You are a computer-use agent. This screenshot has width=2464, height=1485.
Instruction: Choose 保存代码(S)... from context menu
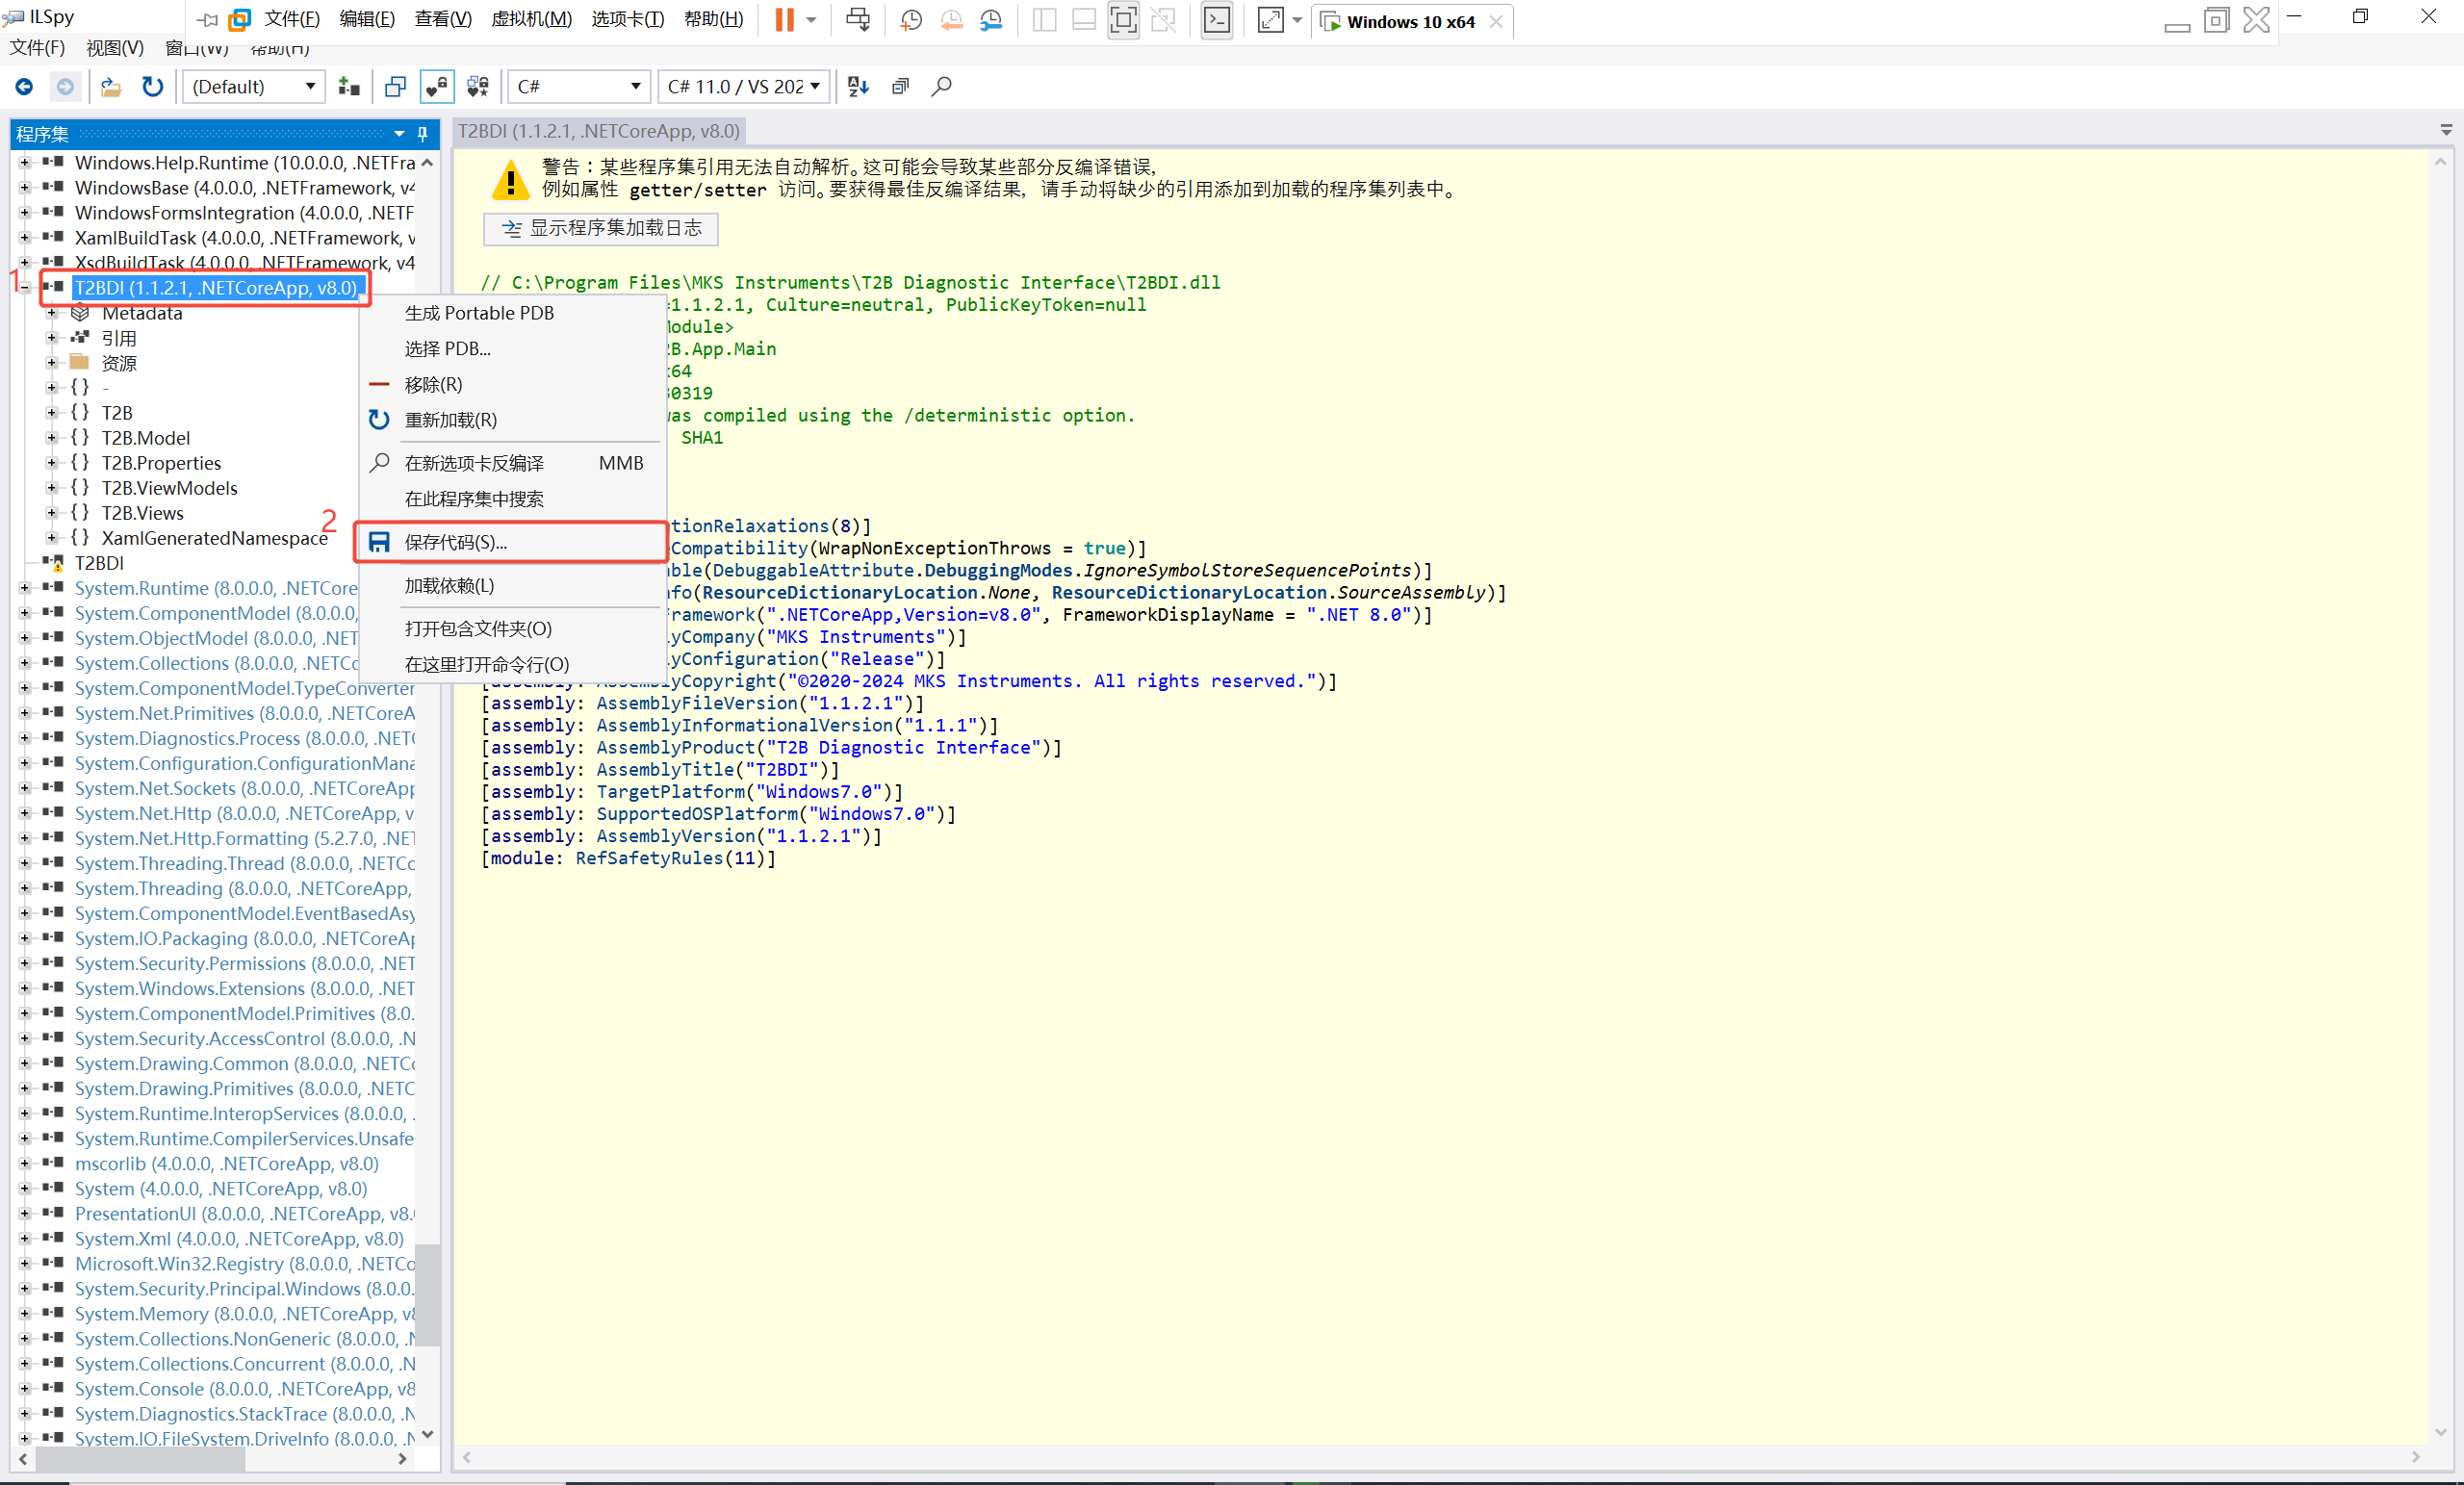coord(455,542)
